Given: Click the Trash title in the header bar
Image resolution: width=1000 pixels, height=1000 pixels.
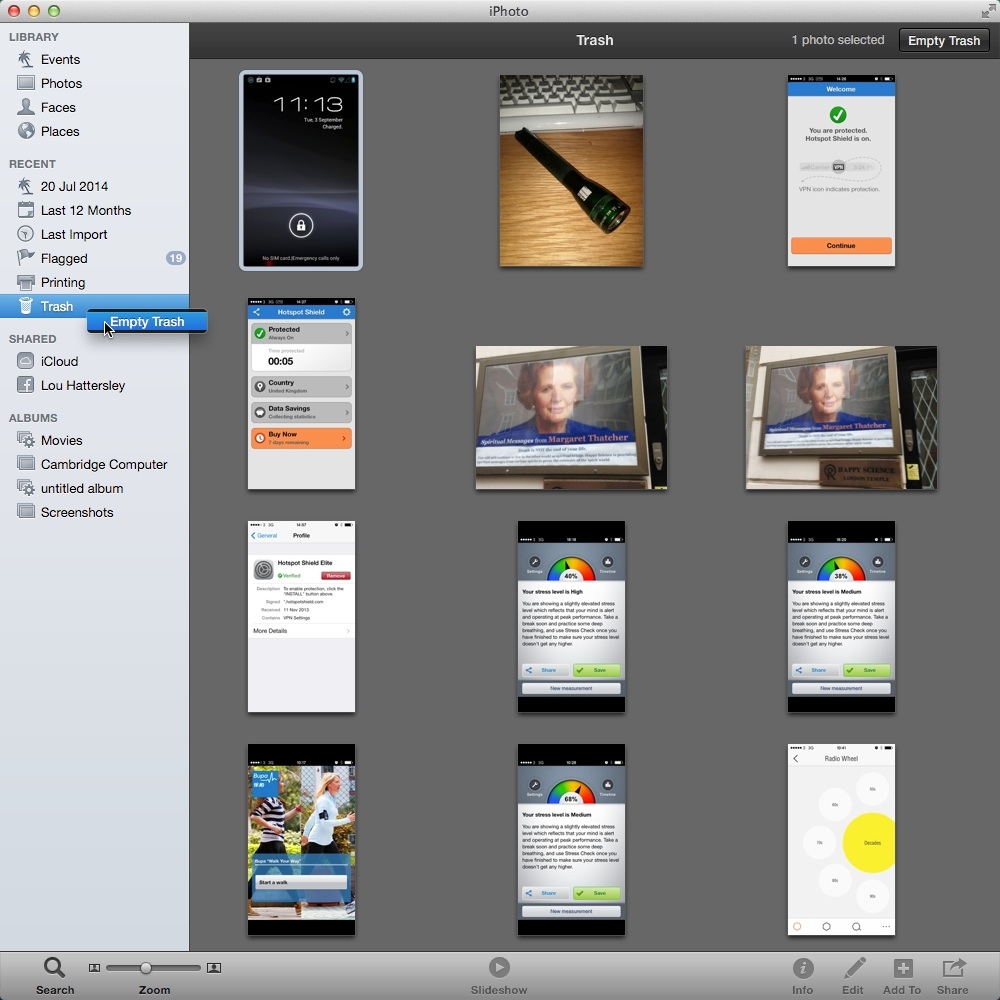Looking at the screenshot, I should [594, 40].
